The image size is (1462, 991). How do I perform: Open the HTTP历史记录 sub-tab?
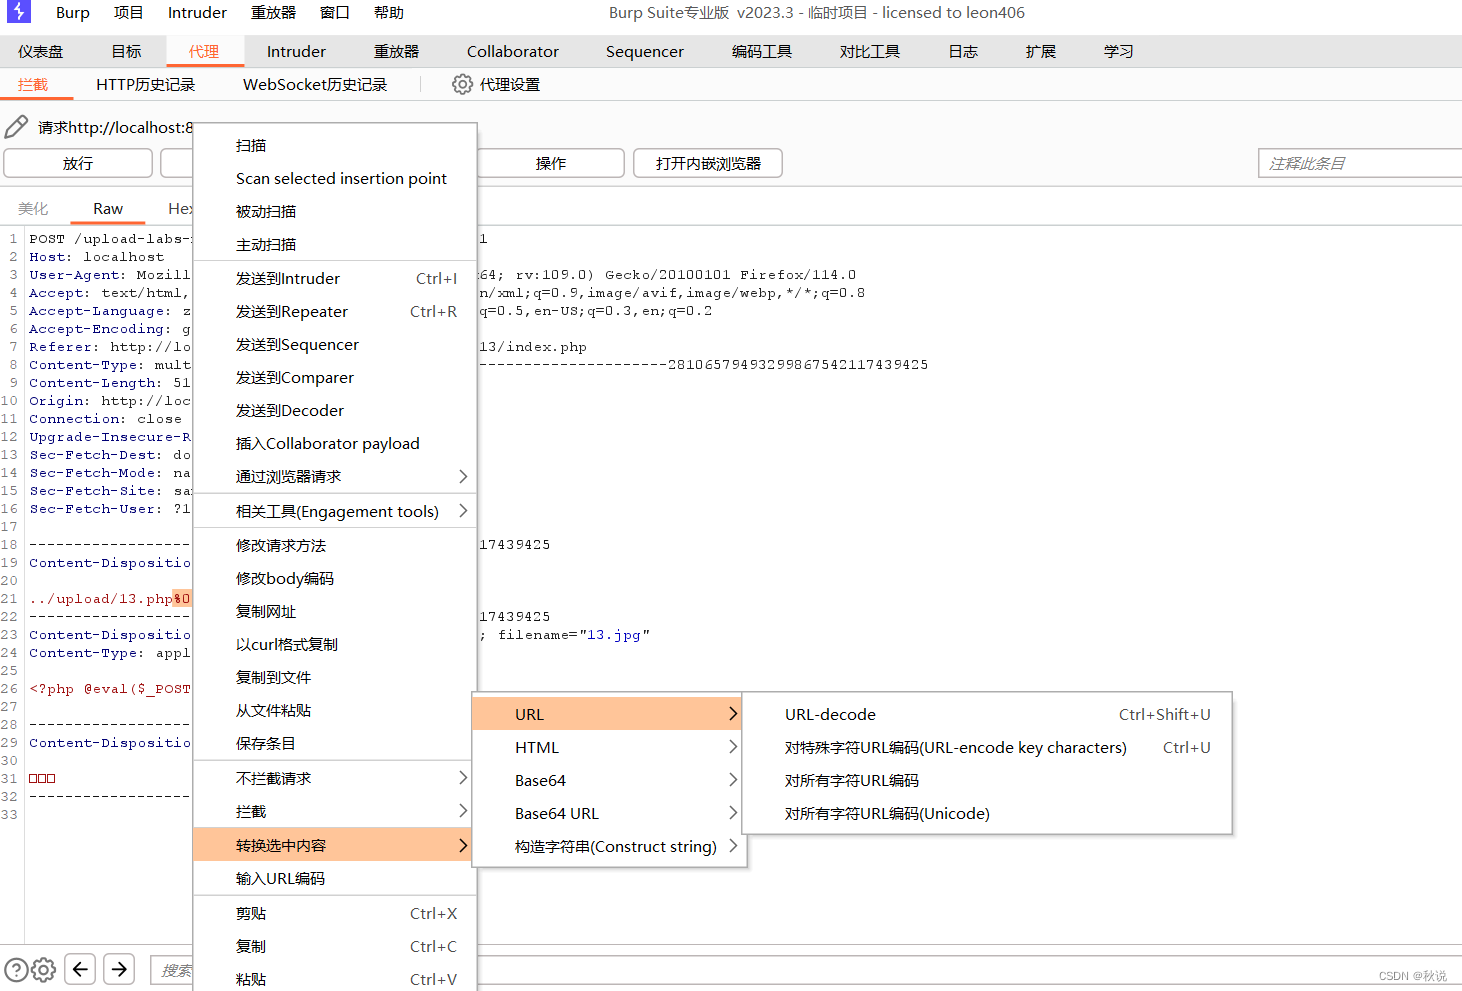pos(146,85)
